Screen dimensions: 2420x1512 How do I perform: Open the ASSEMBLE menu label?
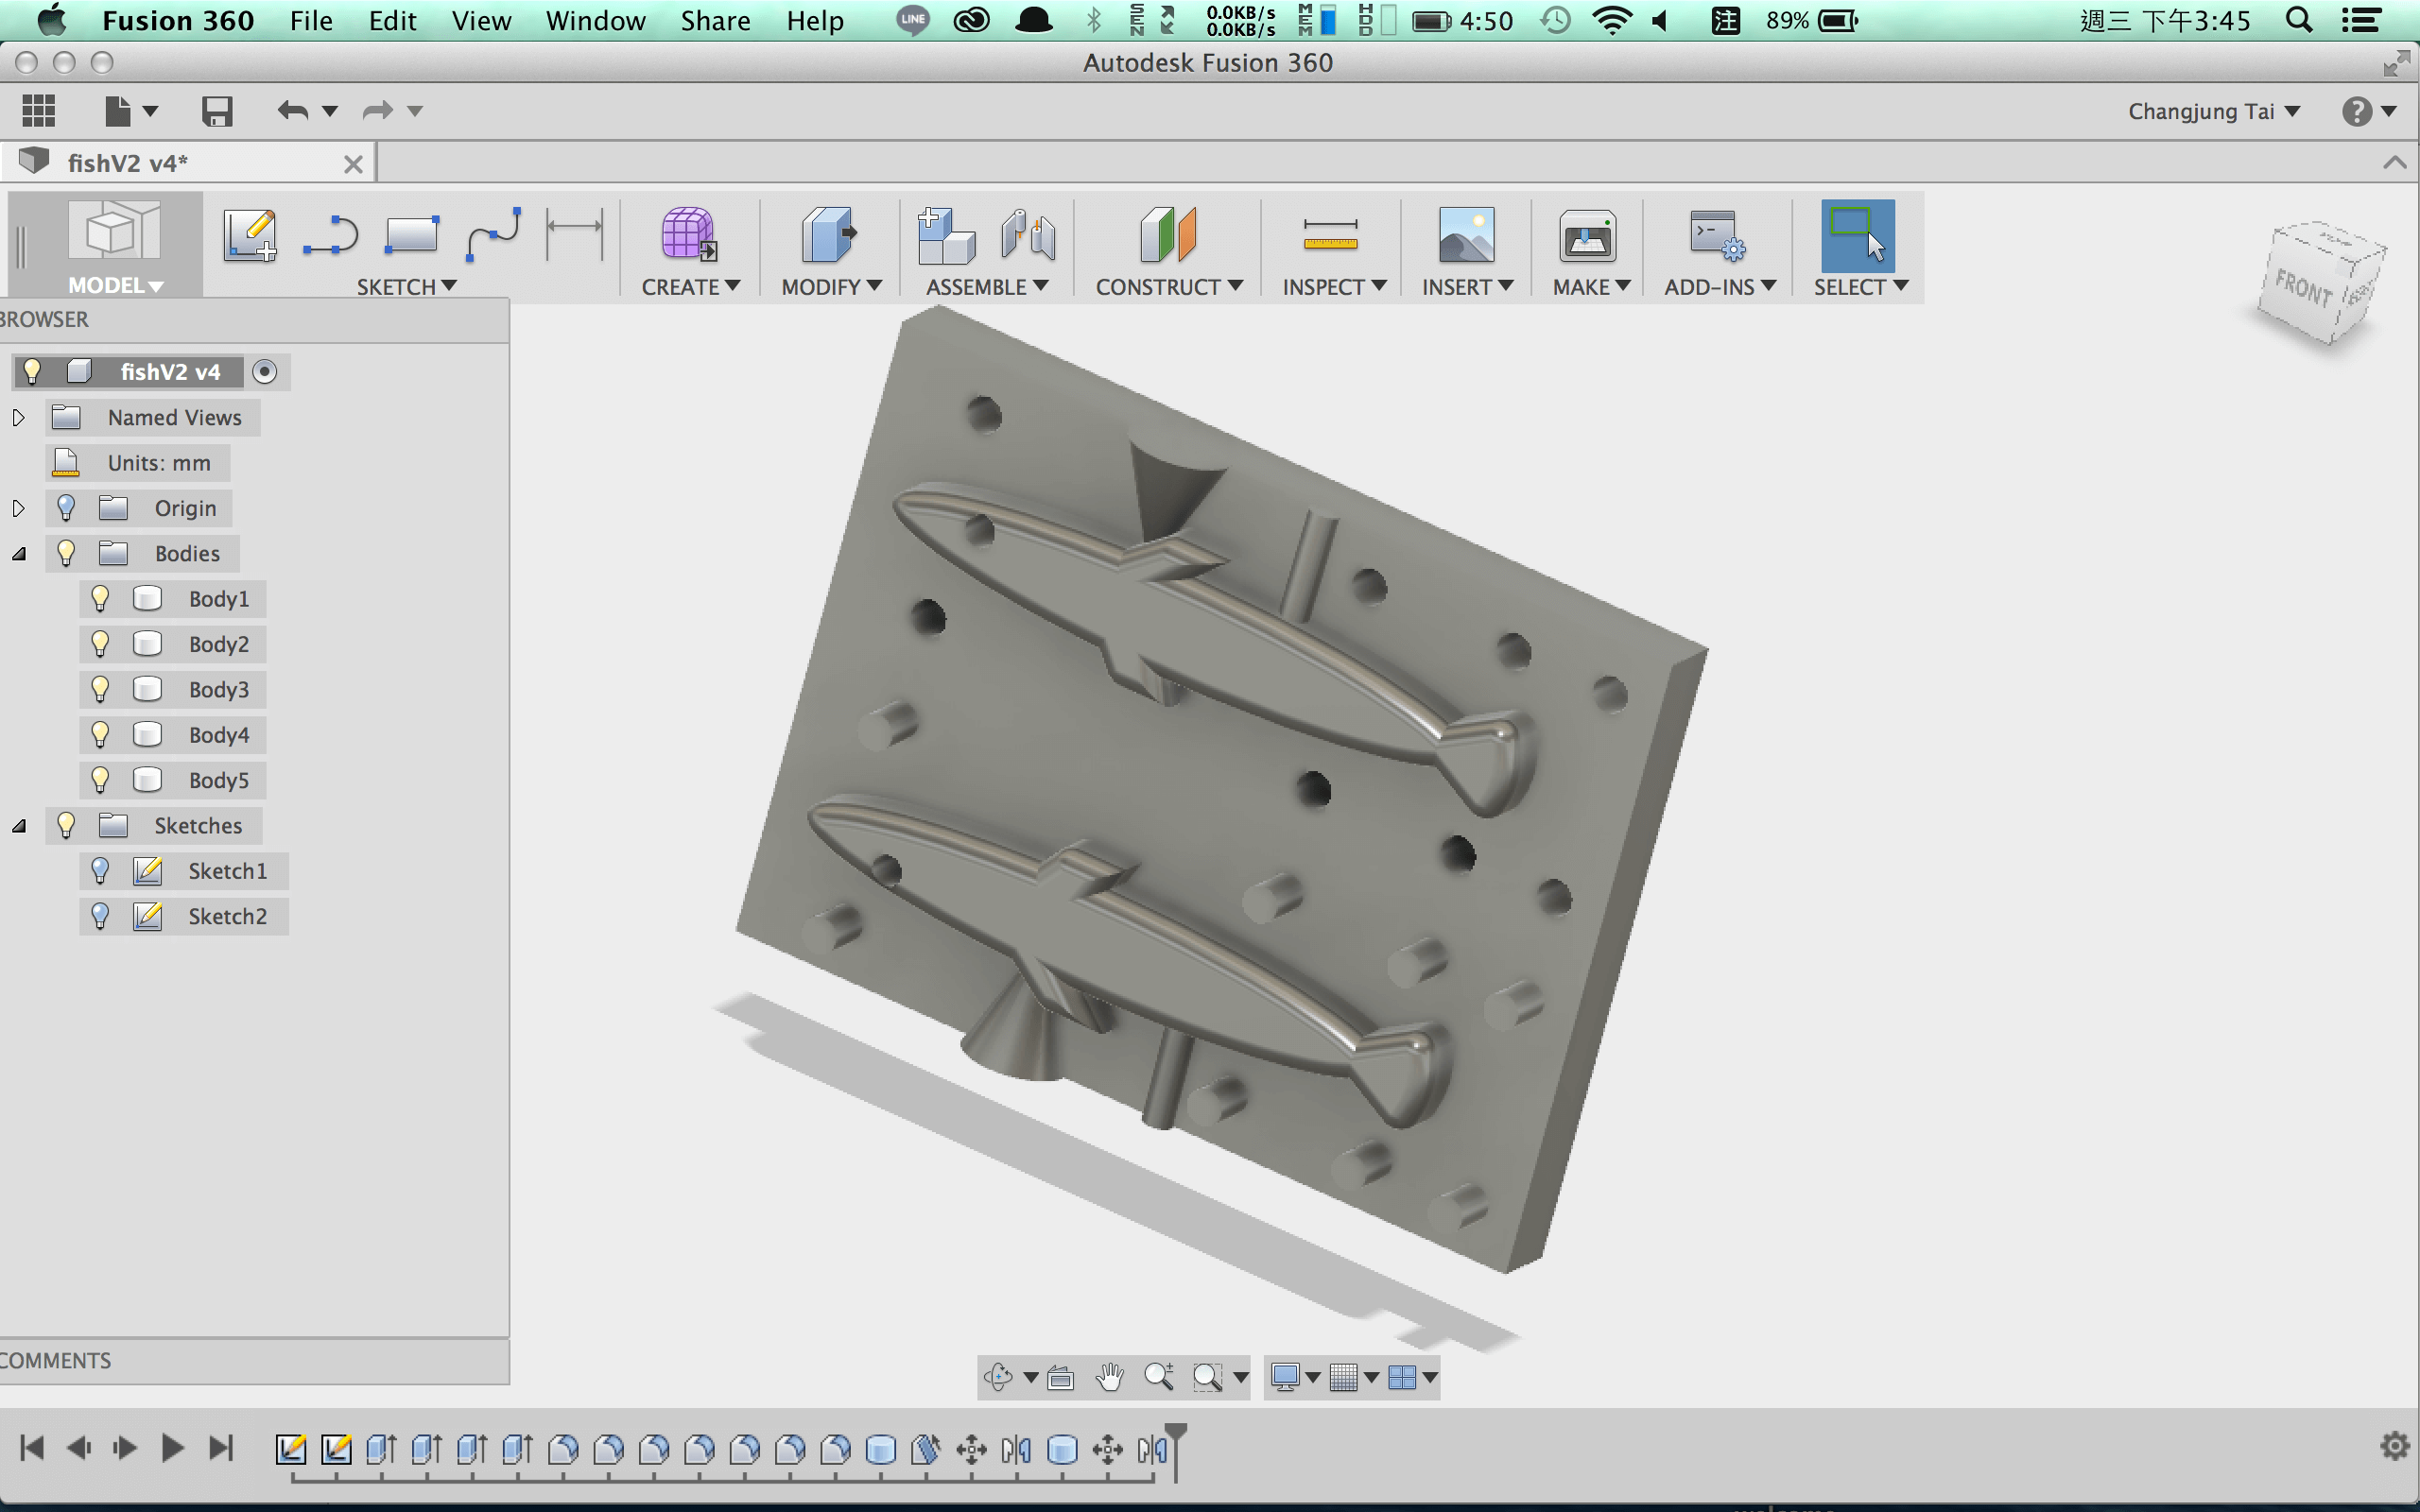987,287
